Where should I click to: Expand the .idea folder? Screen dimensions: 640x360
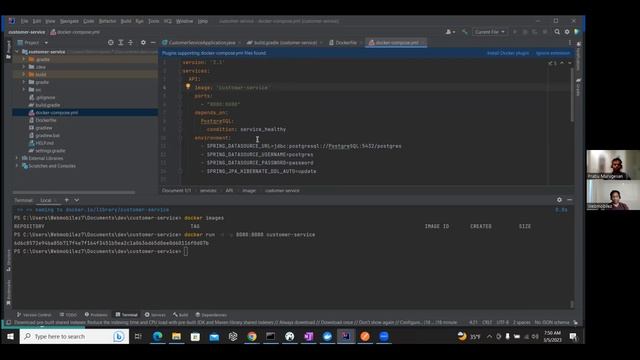(24, 67)
